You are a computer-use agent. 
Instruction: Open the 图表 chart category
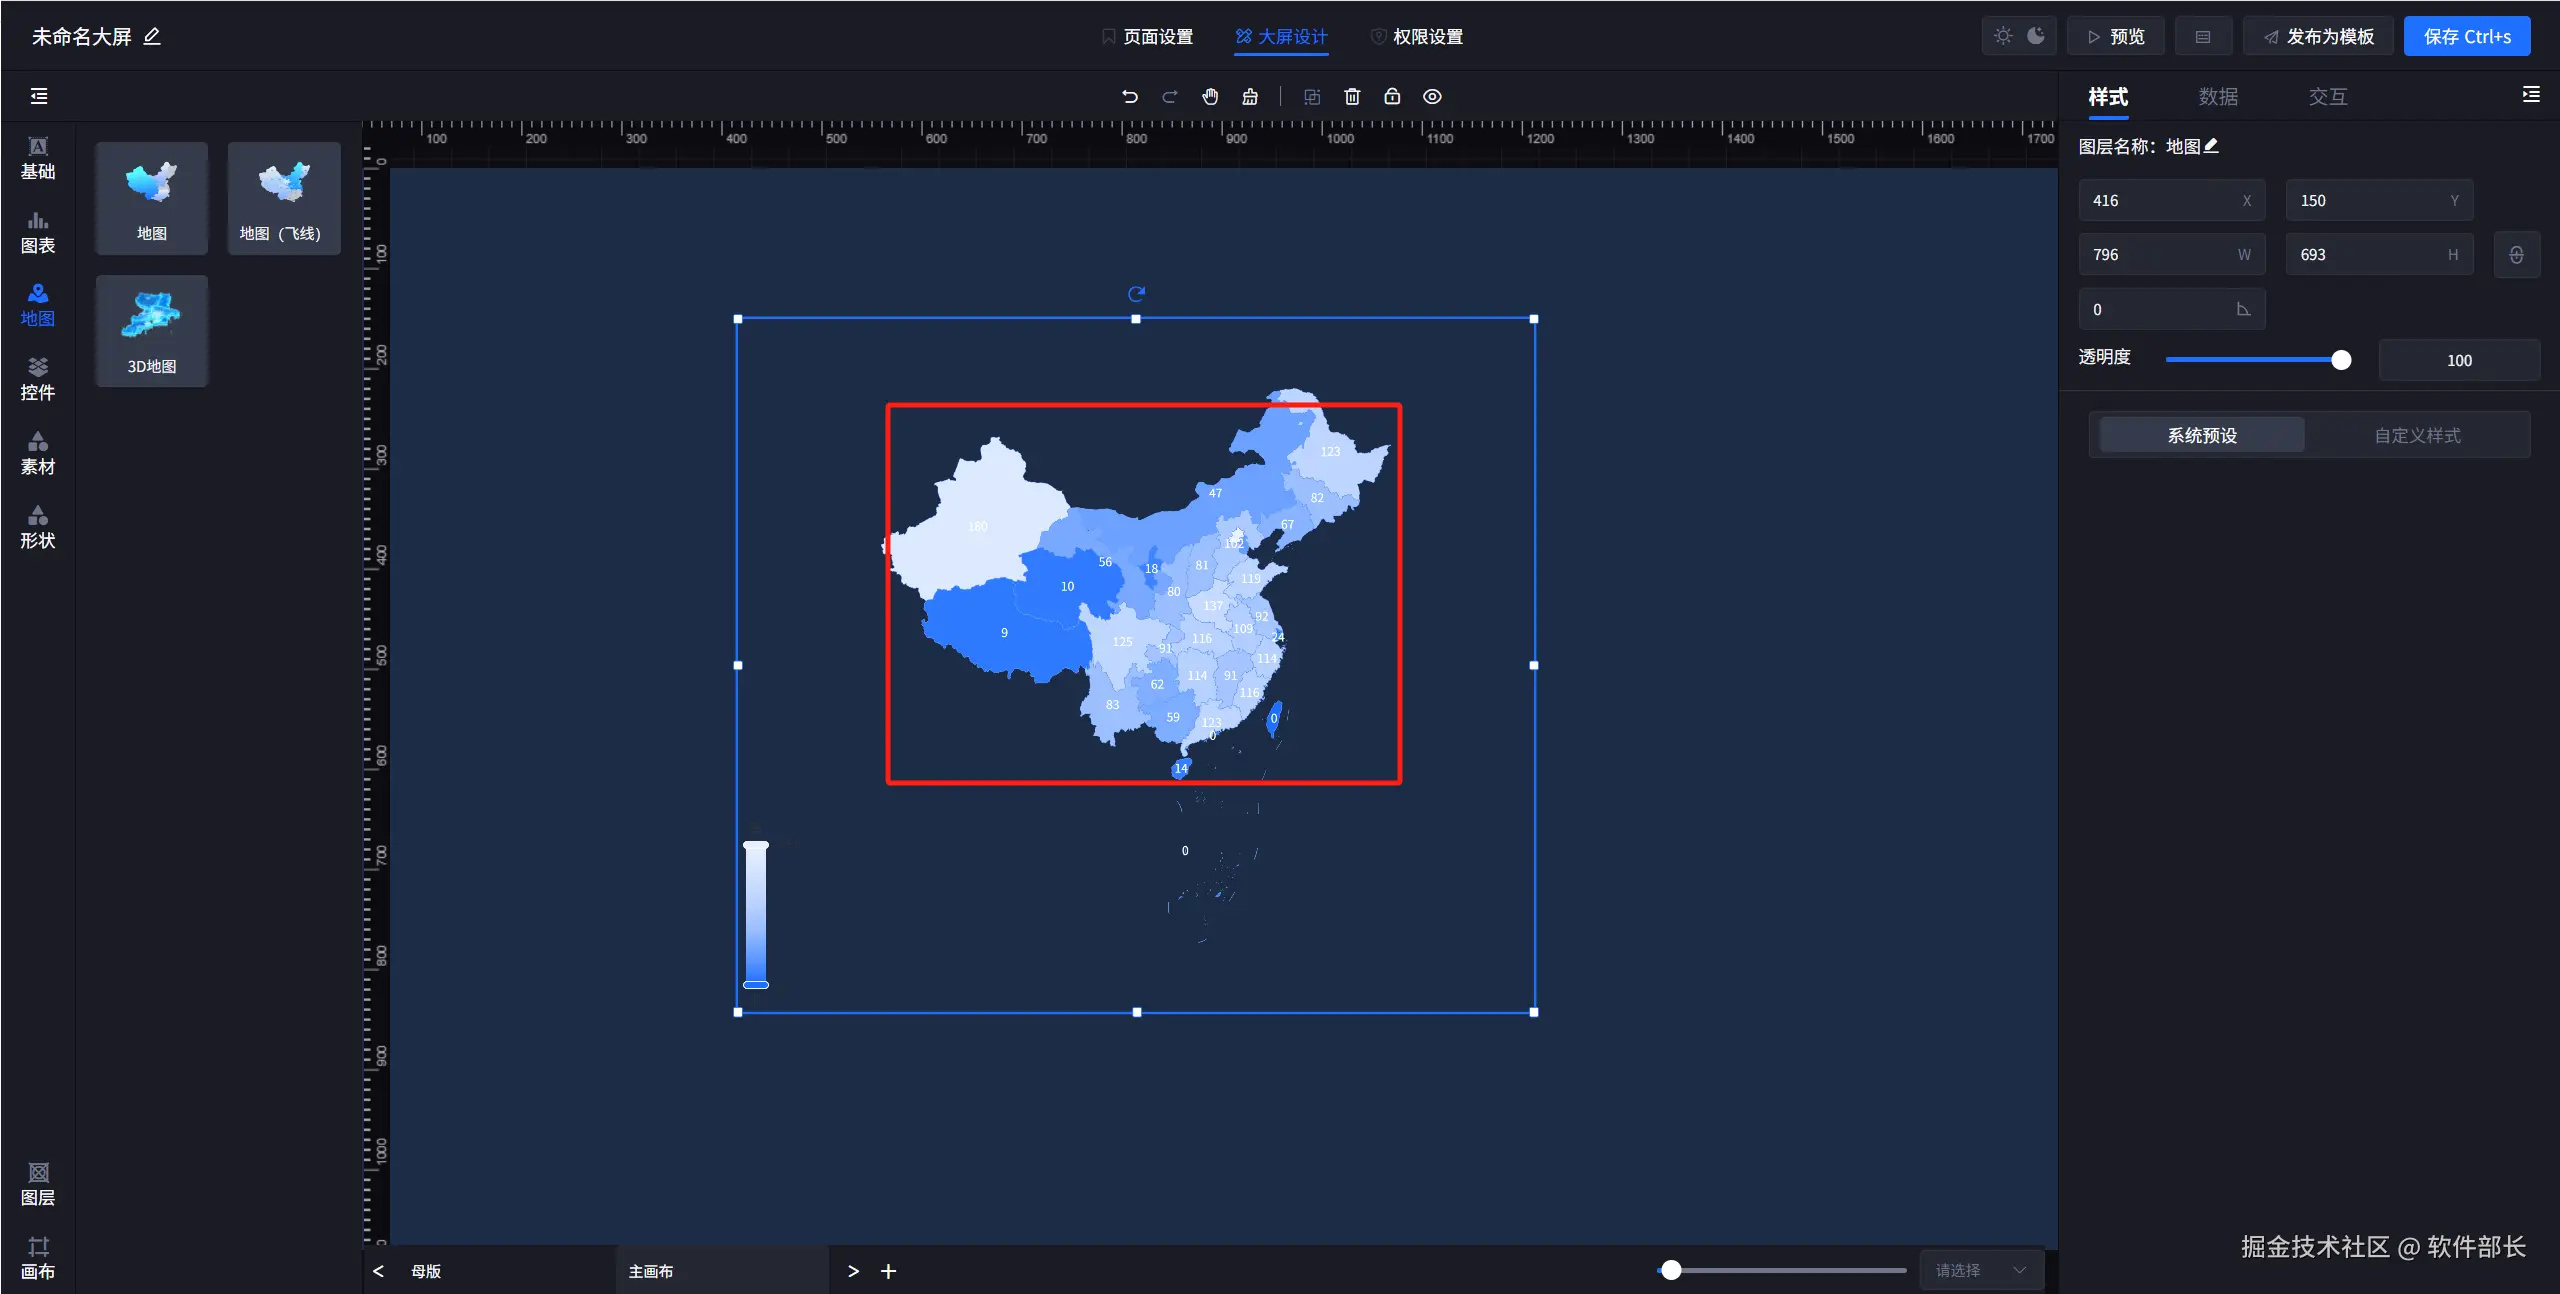pyautogui.click(x=38, y=232)
